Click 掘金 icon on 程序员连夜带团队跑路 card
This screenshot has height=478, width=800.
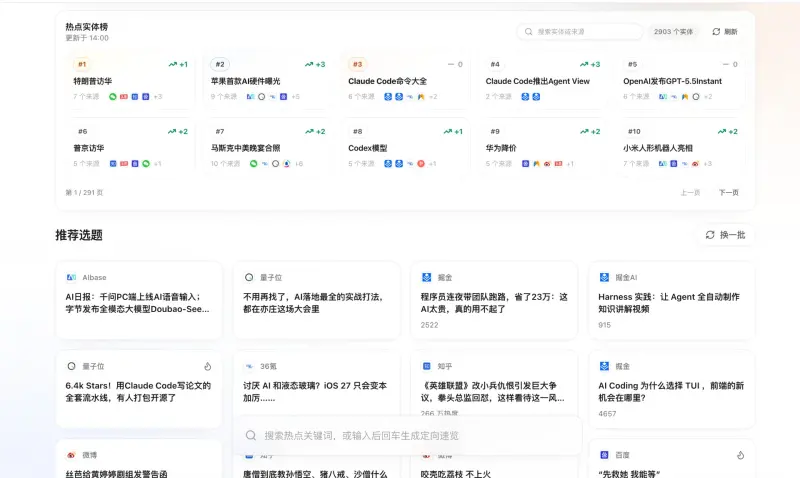click(x=427, y=278)
